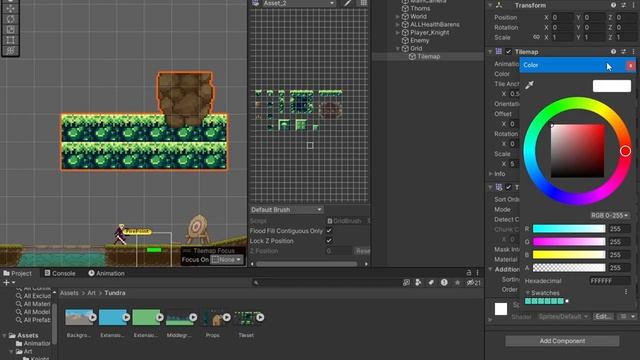This screenshot has height=360, width=640.
Task: Collapse the Assets folder tree
Action: 4,336
